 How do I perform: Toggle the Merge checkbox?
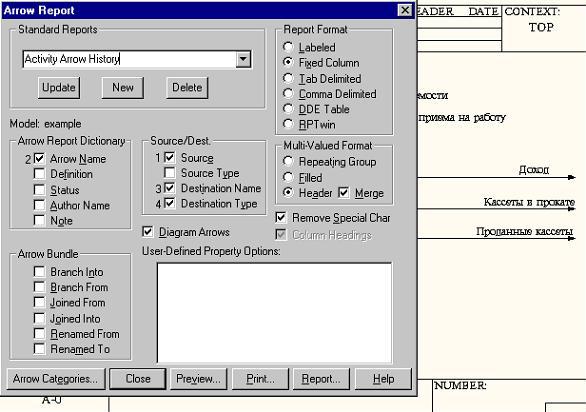pyautogui.click(x=343, y=193)
